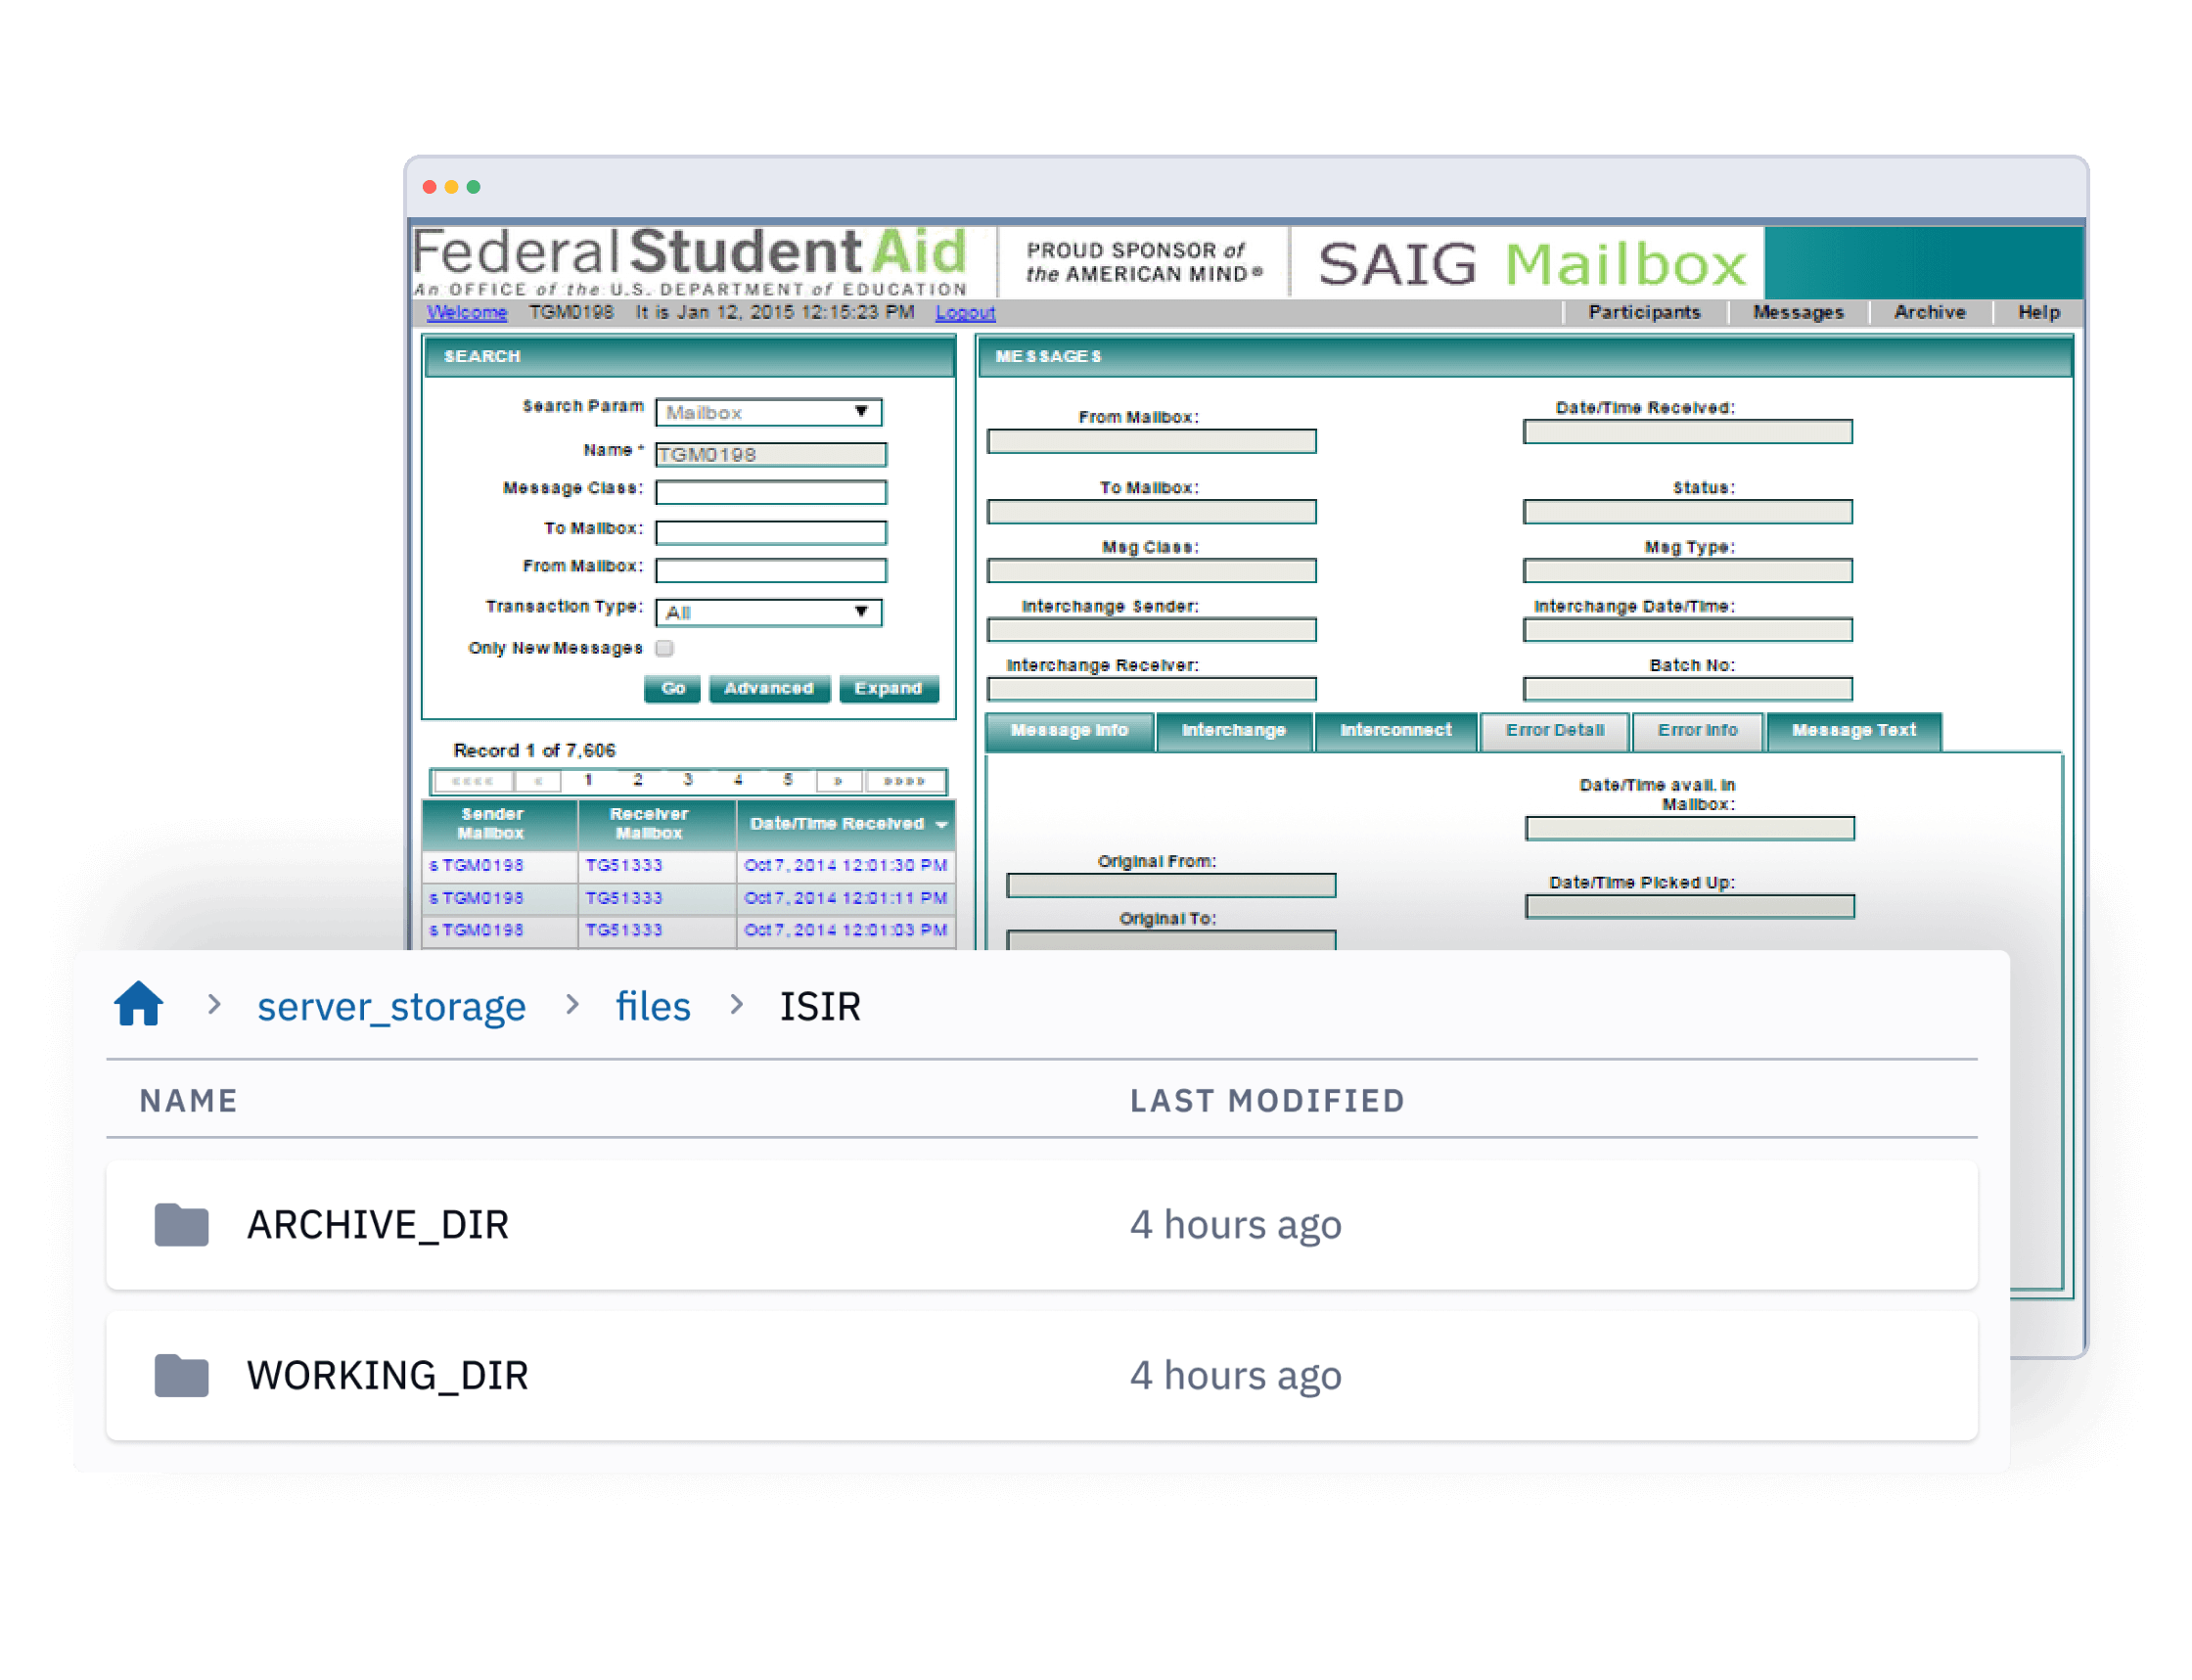Screen dimensions: 2192x1680
Task: Click the To Mailbox search field
Action: (771, 531)
